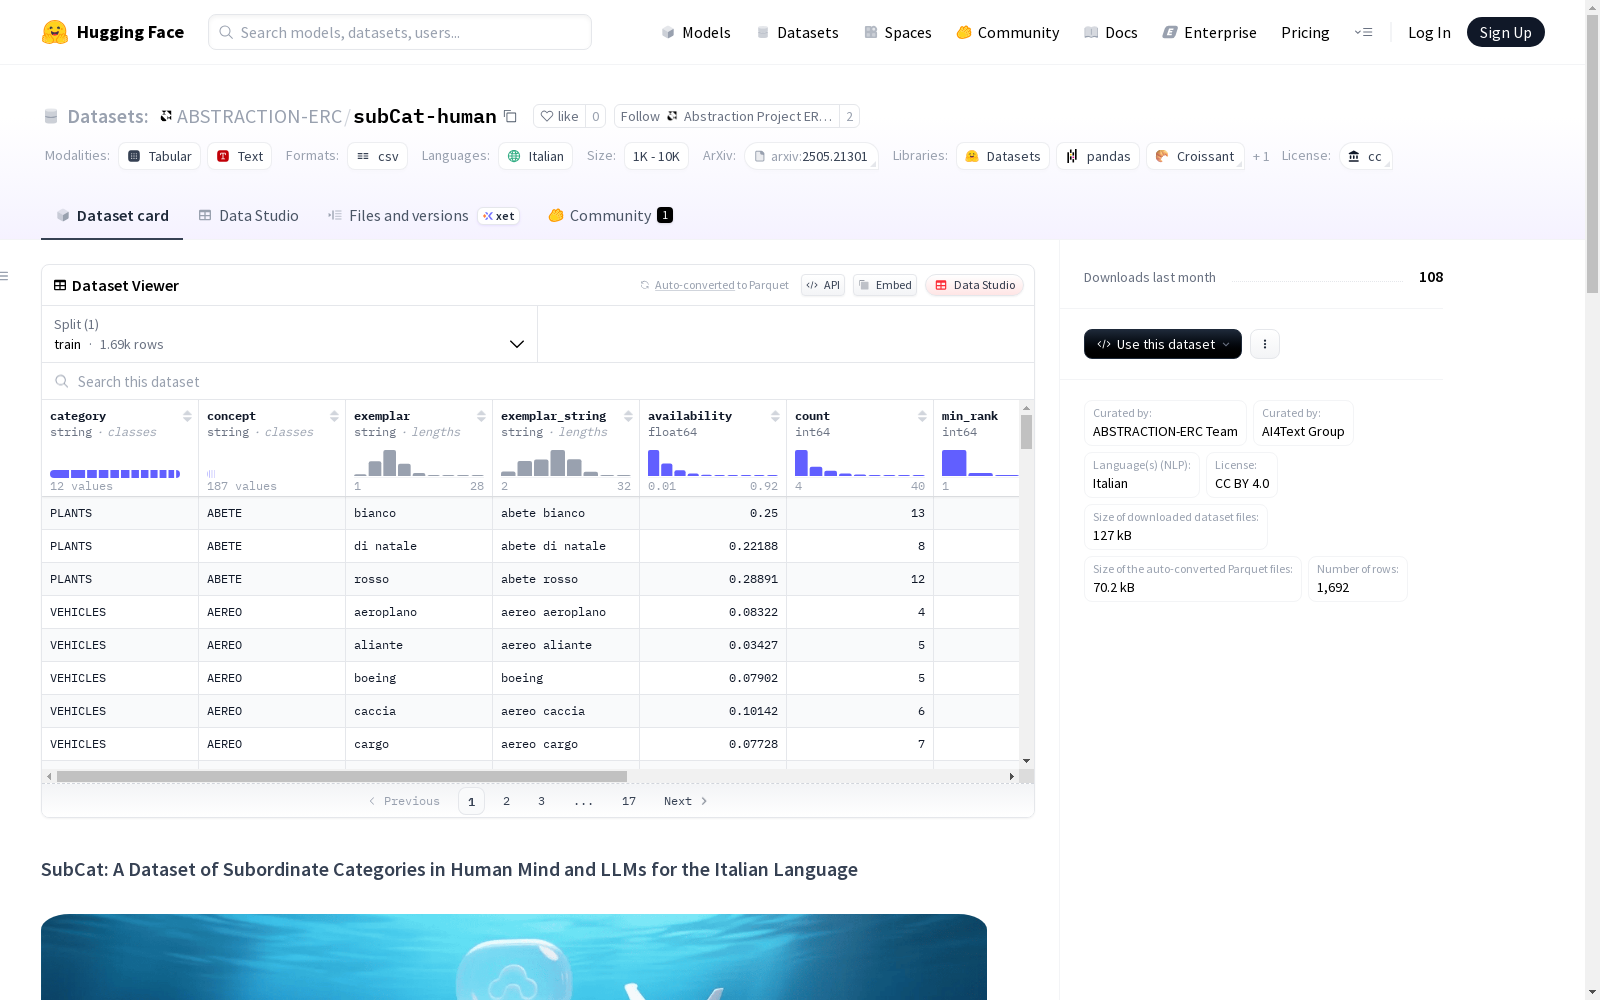Click the boeing exemplar cell
The height and width of the screenshot is (1000, 1600).
[x=419, y=678]
